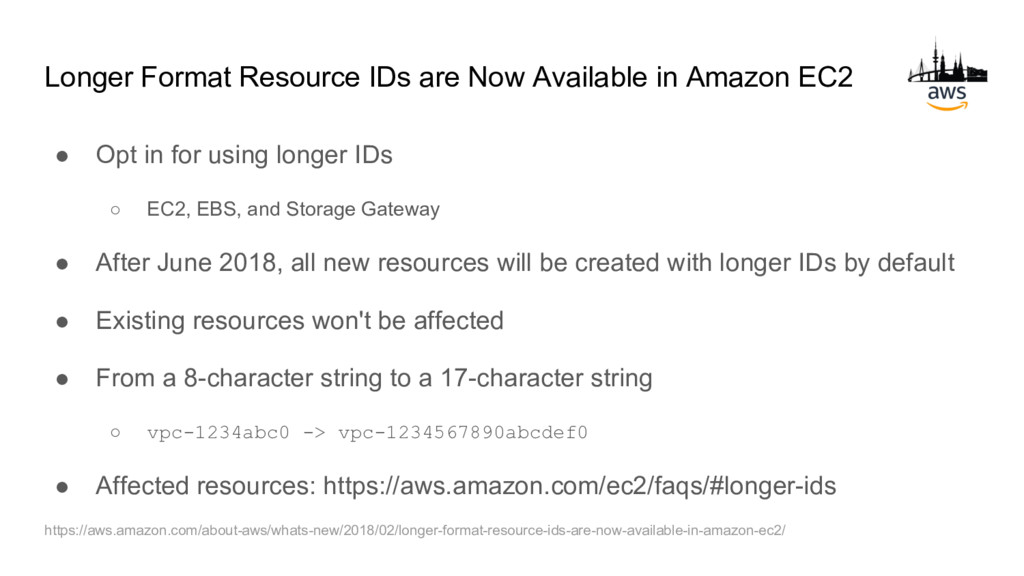The image size is (1024, 576).
Task: Click the bullet before 'From a 8-character'
Action: 63,379
